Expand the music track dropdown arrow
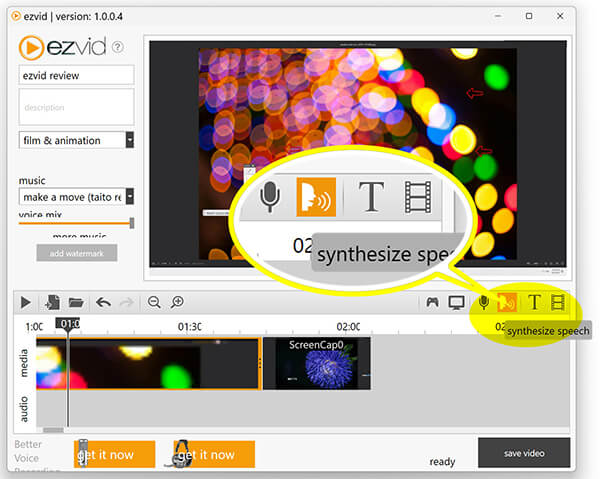Image resolution: width=600 pixels, height=479 pixels. [x=130, y=196]
